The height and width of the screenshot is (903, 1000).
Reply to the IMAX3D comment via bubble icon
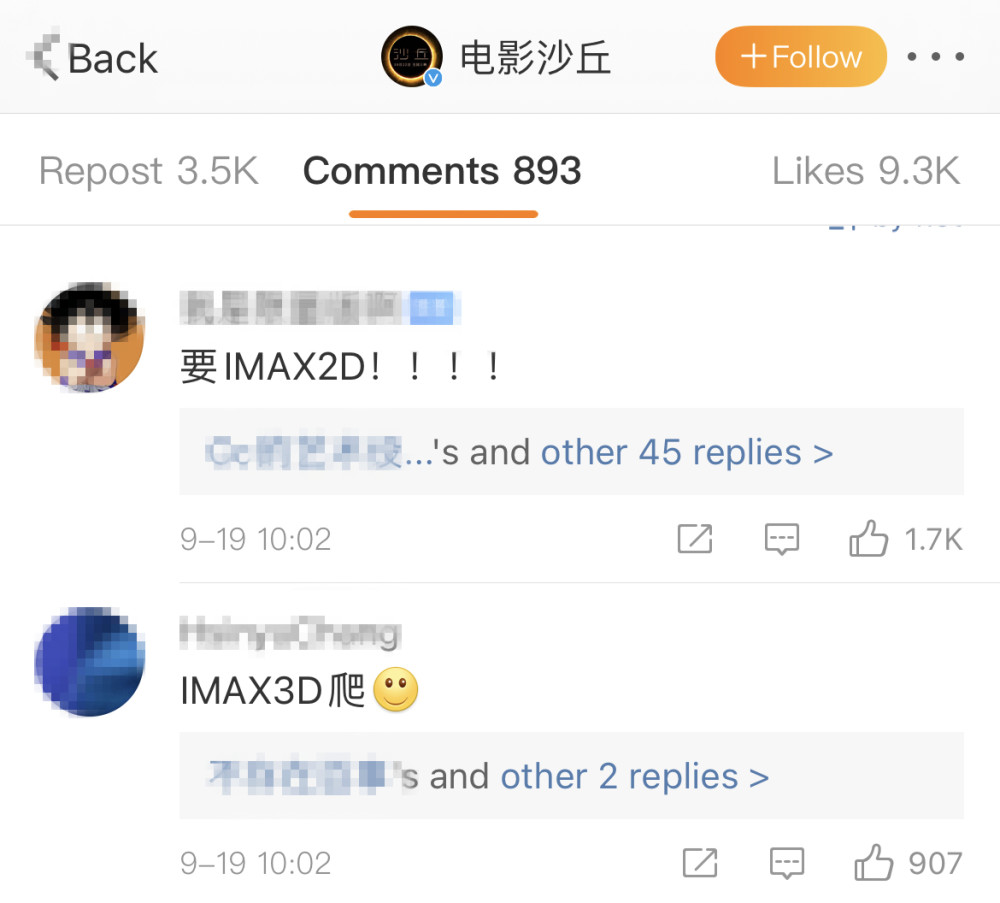786,863
